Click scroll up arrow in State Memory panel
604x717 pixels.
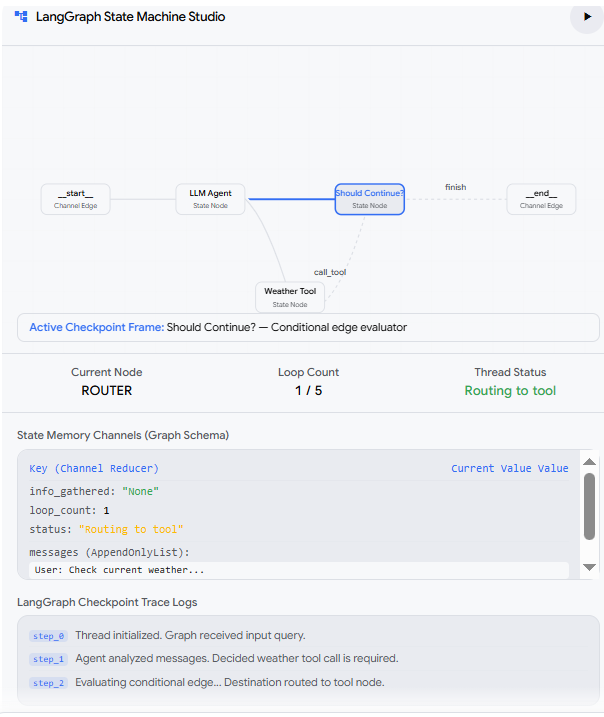[x=589, y=461]
